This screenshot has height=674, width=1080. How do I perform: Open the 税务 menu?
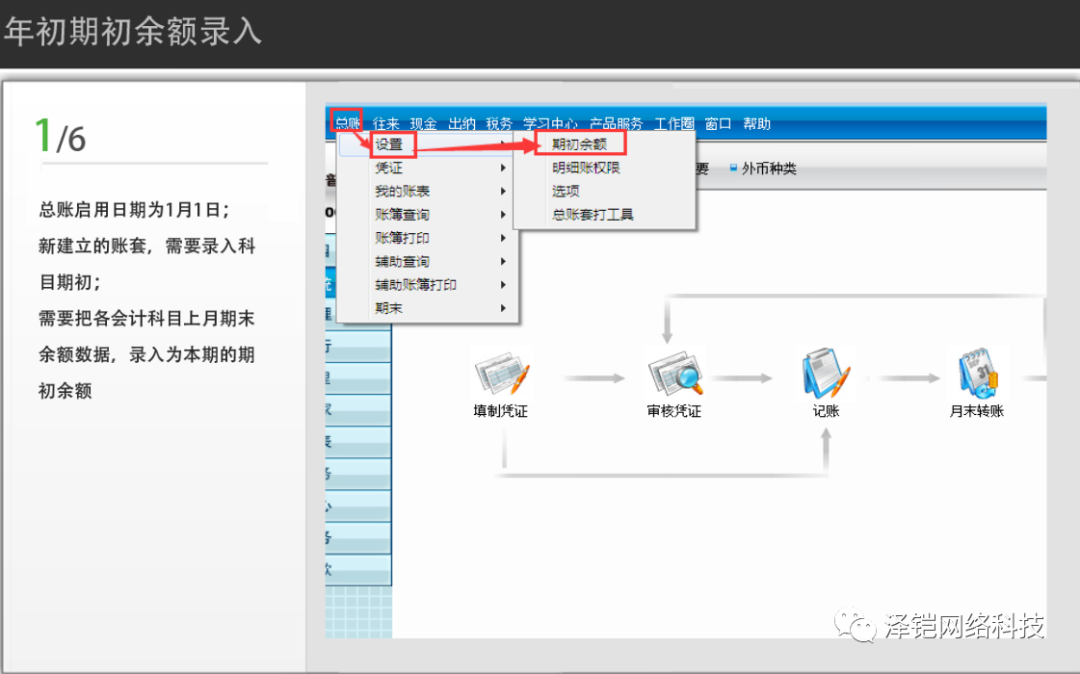point(499,123)
